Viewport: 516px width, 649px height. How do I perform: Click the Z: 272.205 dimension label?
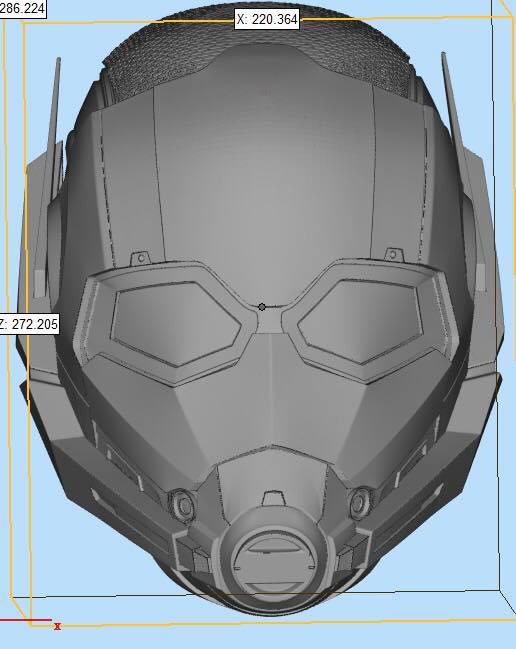click(x=29, y=324)
